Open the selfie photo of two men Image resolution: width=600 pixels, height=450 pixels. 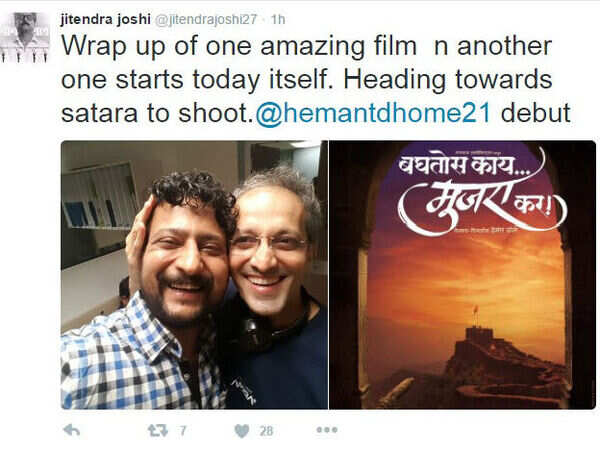coord(194,275)
